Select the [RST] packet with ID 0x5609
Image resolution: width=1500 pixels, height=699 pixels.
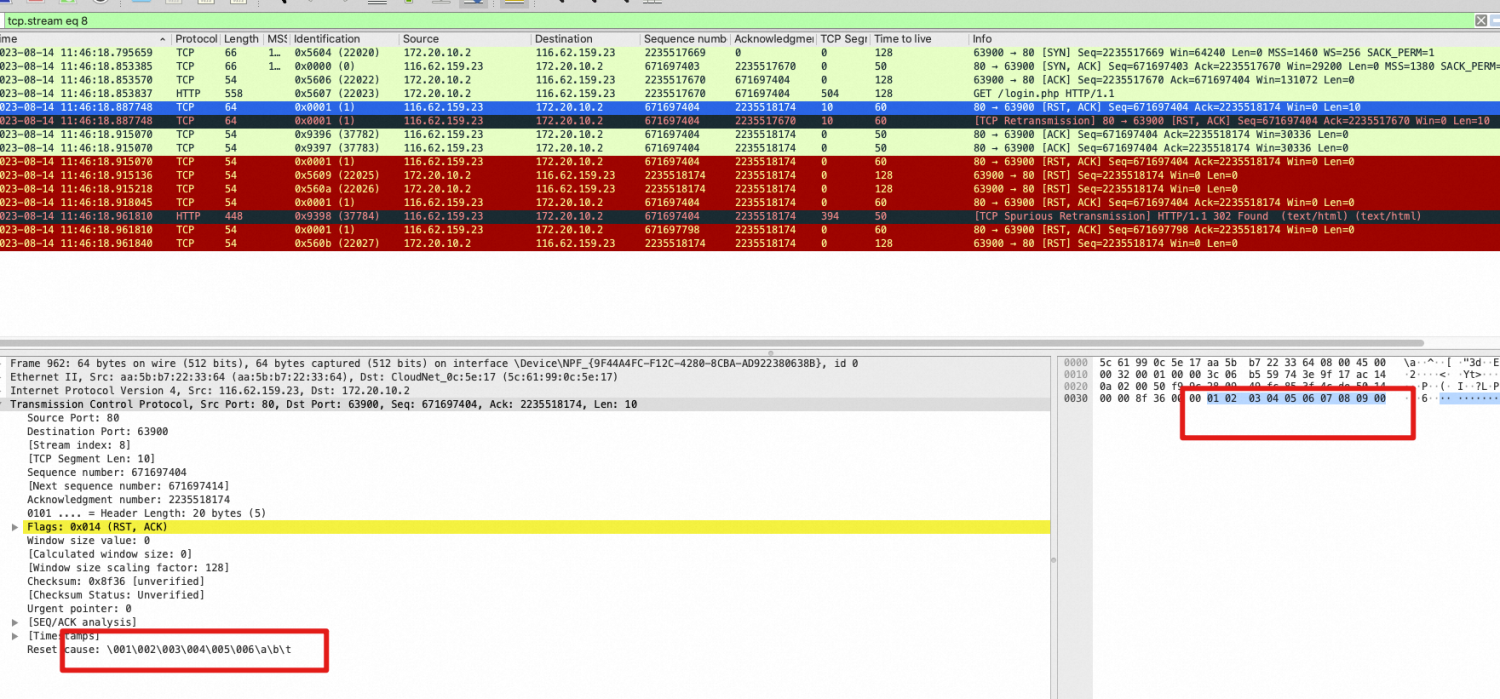750,175
